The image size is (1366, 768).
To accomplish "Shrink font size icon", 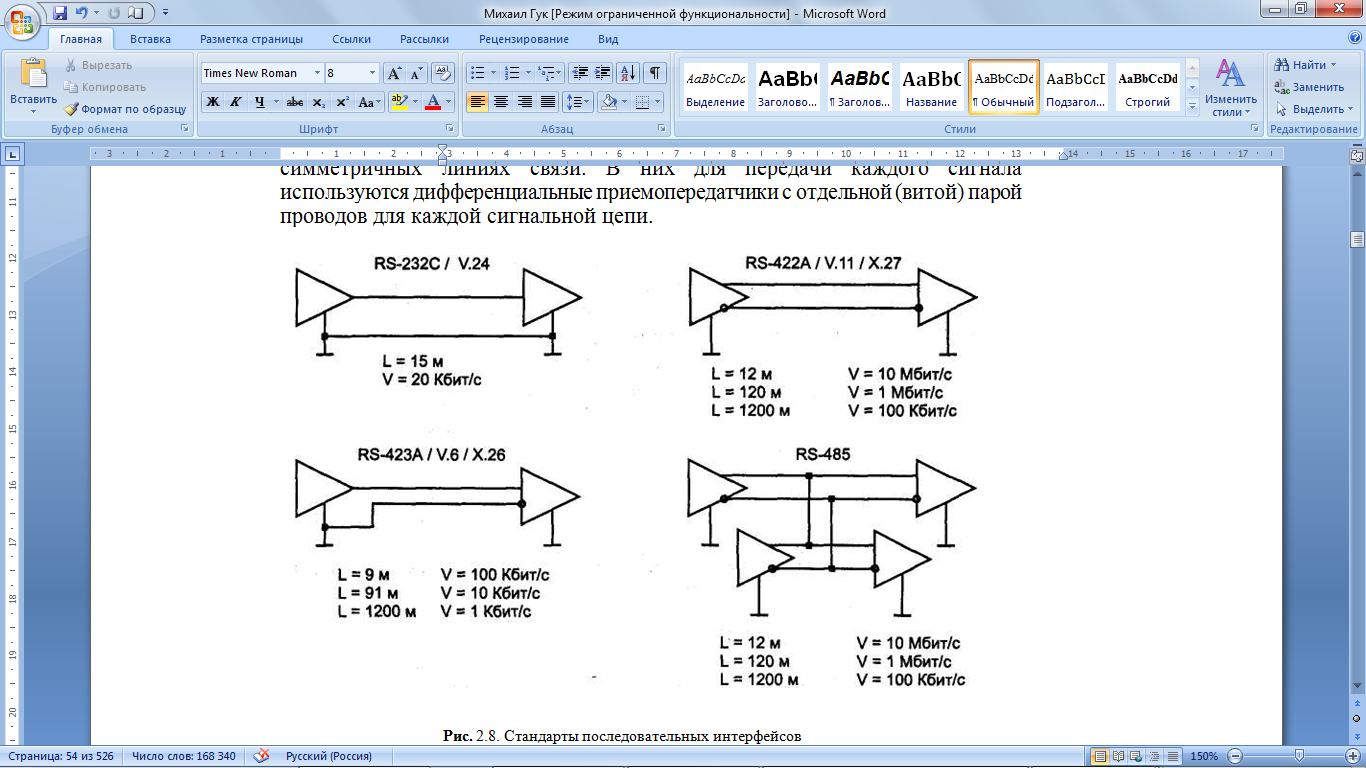I will [416, 73].
